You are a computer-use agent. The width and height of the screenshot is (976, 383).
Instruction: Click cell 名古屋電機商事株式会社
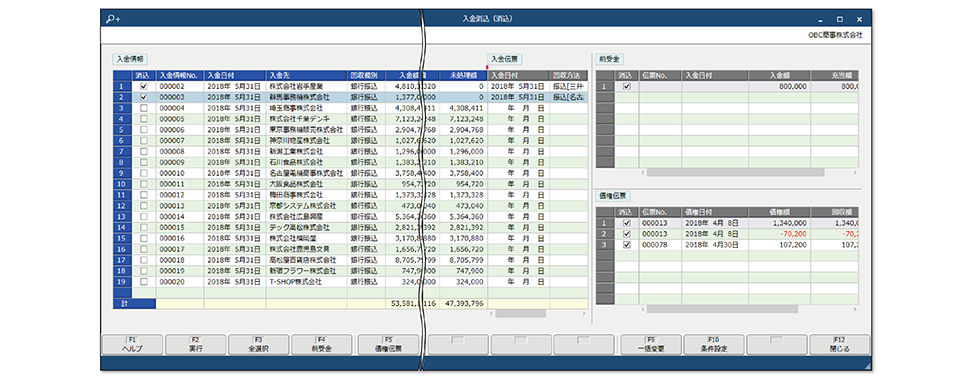(x=306, y=173)
